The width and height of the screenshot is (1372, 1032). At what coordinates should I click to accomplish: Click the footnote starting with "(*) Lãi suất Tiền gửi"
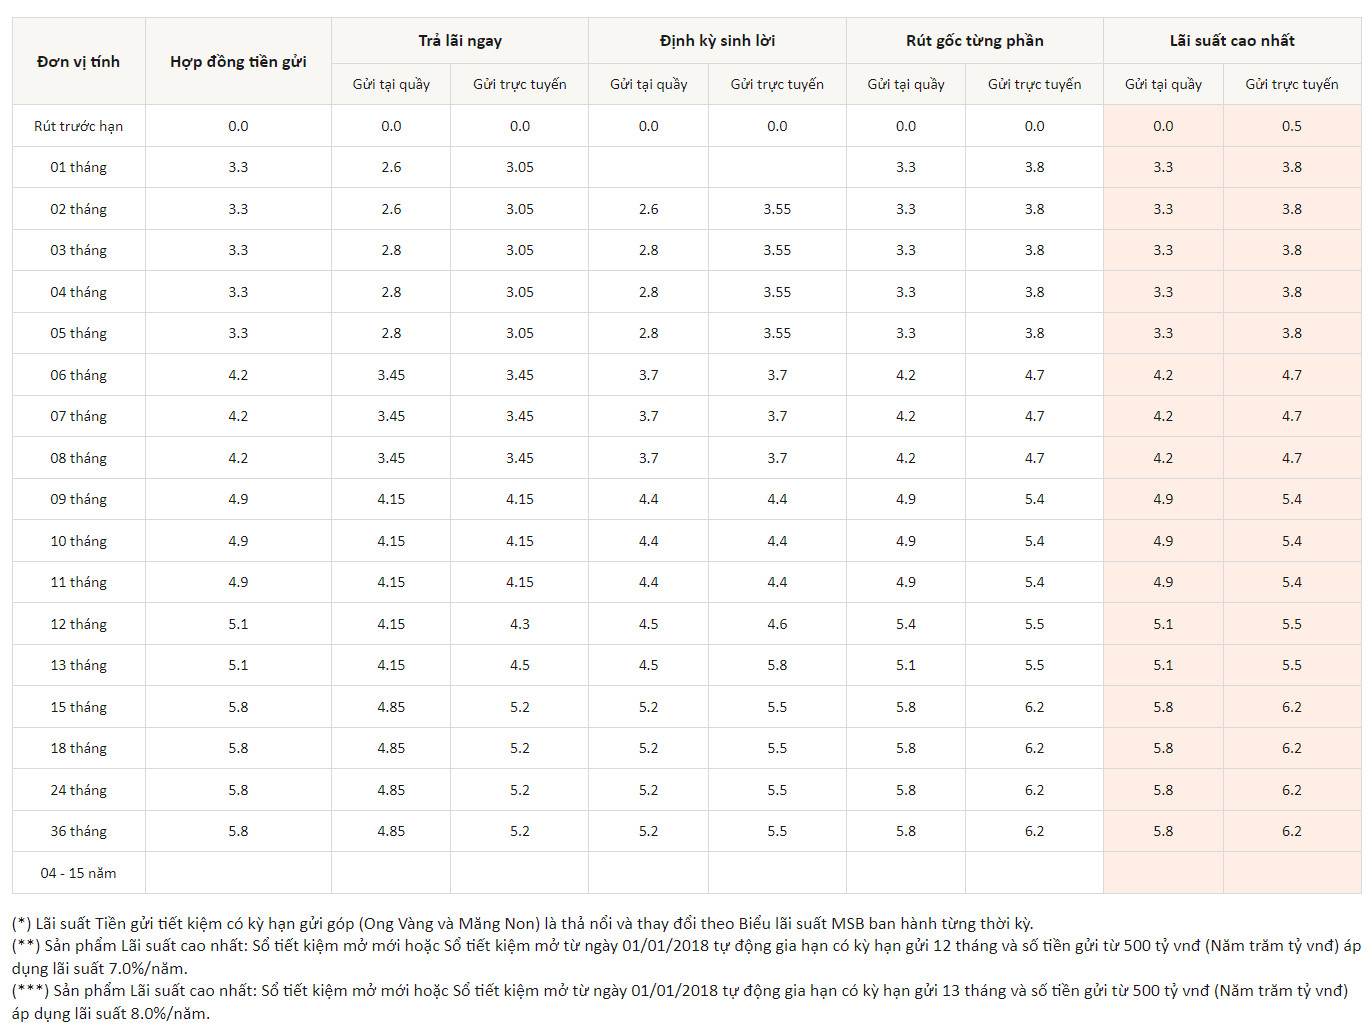[522, 924]
